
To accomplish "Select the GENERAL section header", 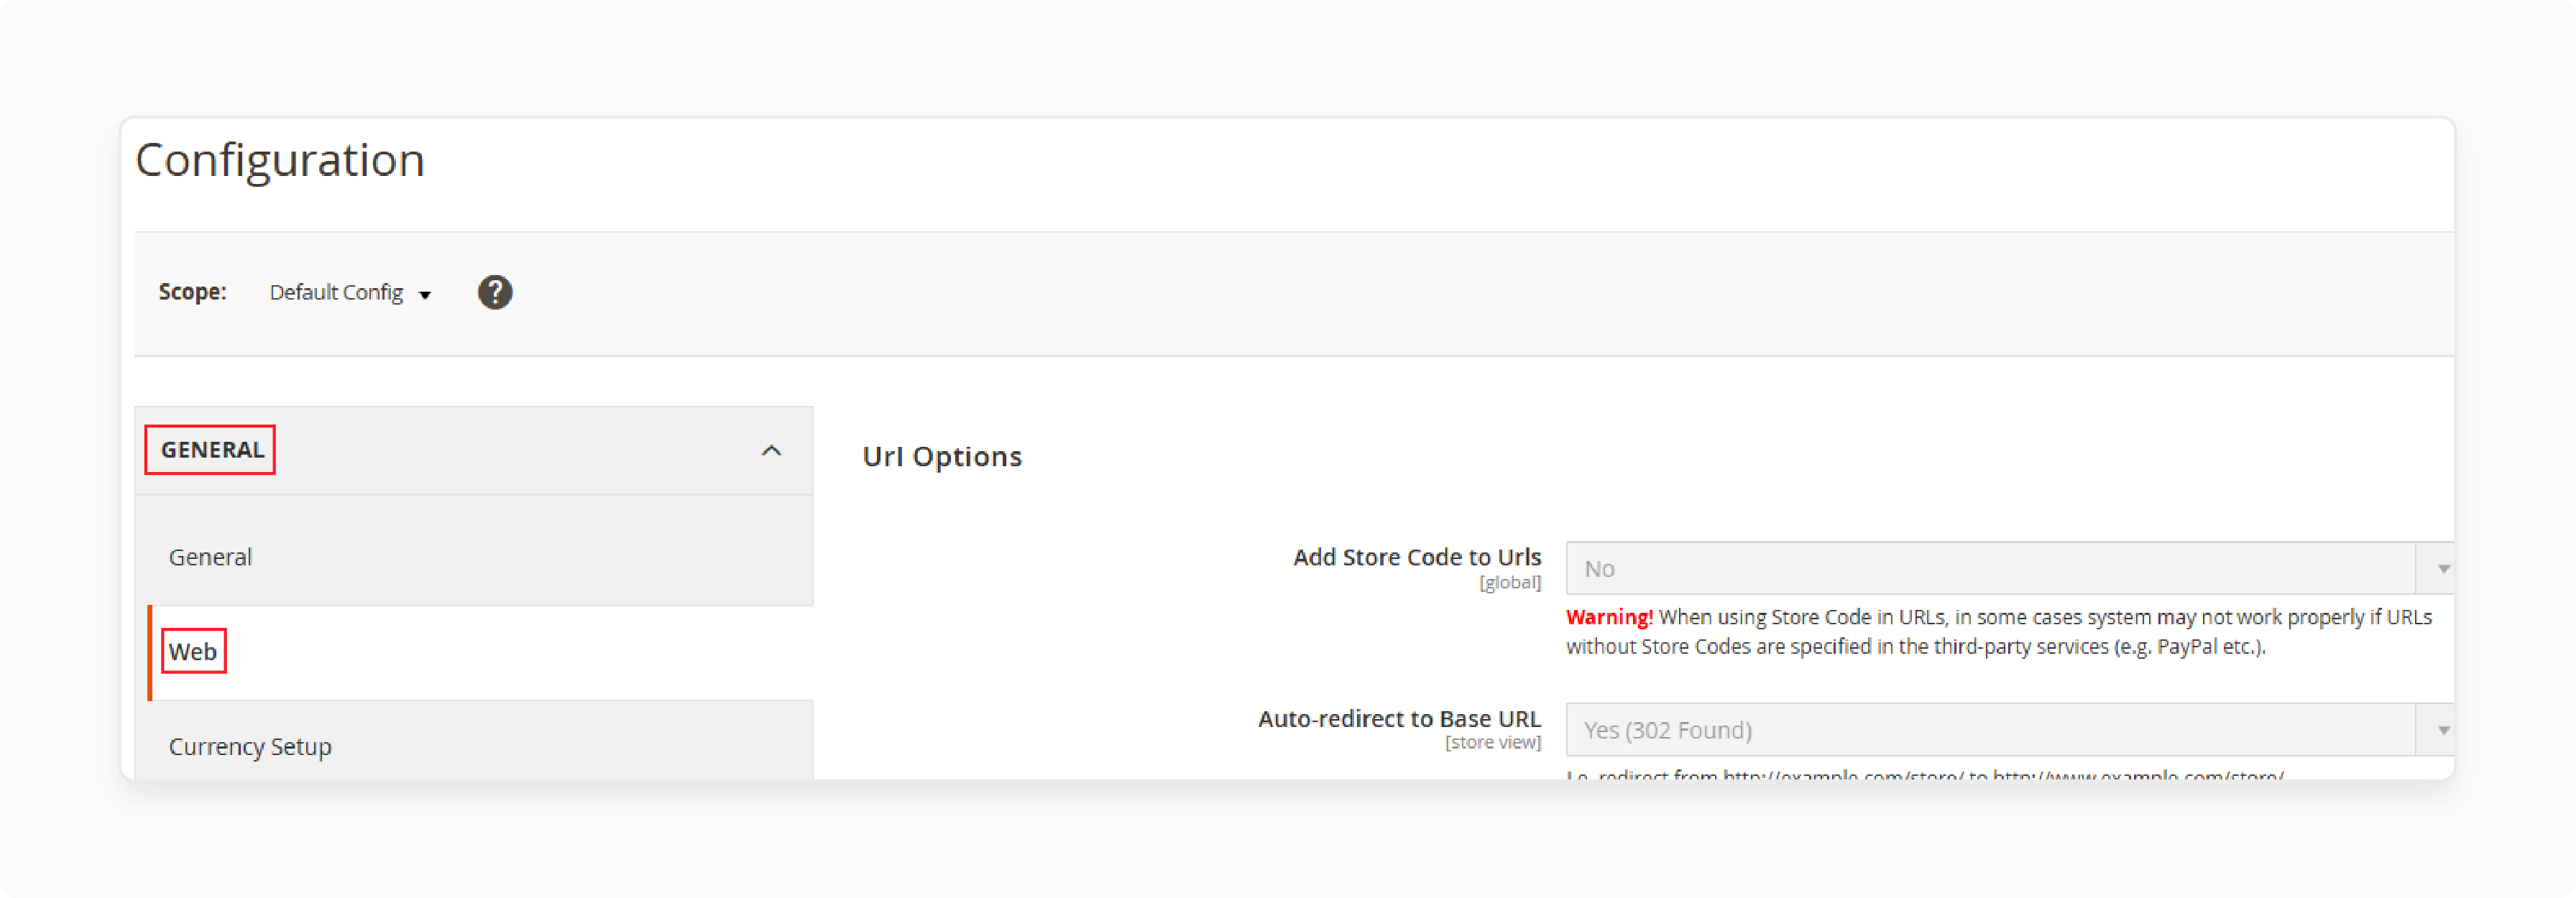I will tap(474, 450).
